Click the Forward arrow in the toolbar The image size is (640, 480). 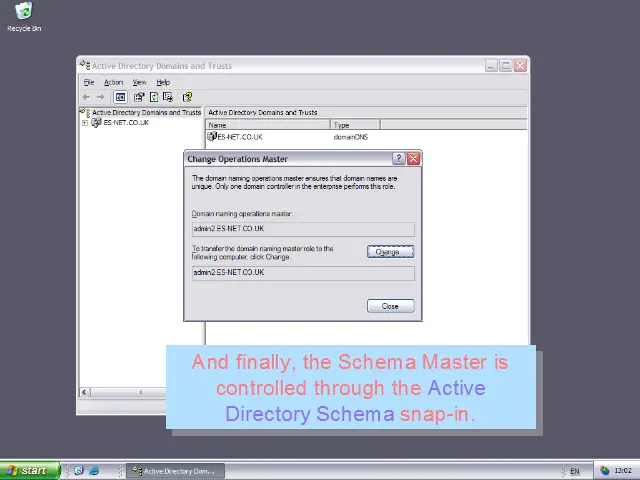pyautogui.click(x=100, y=97)
